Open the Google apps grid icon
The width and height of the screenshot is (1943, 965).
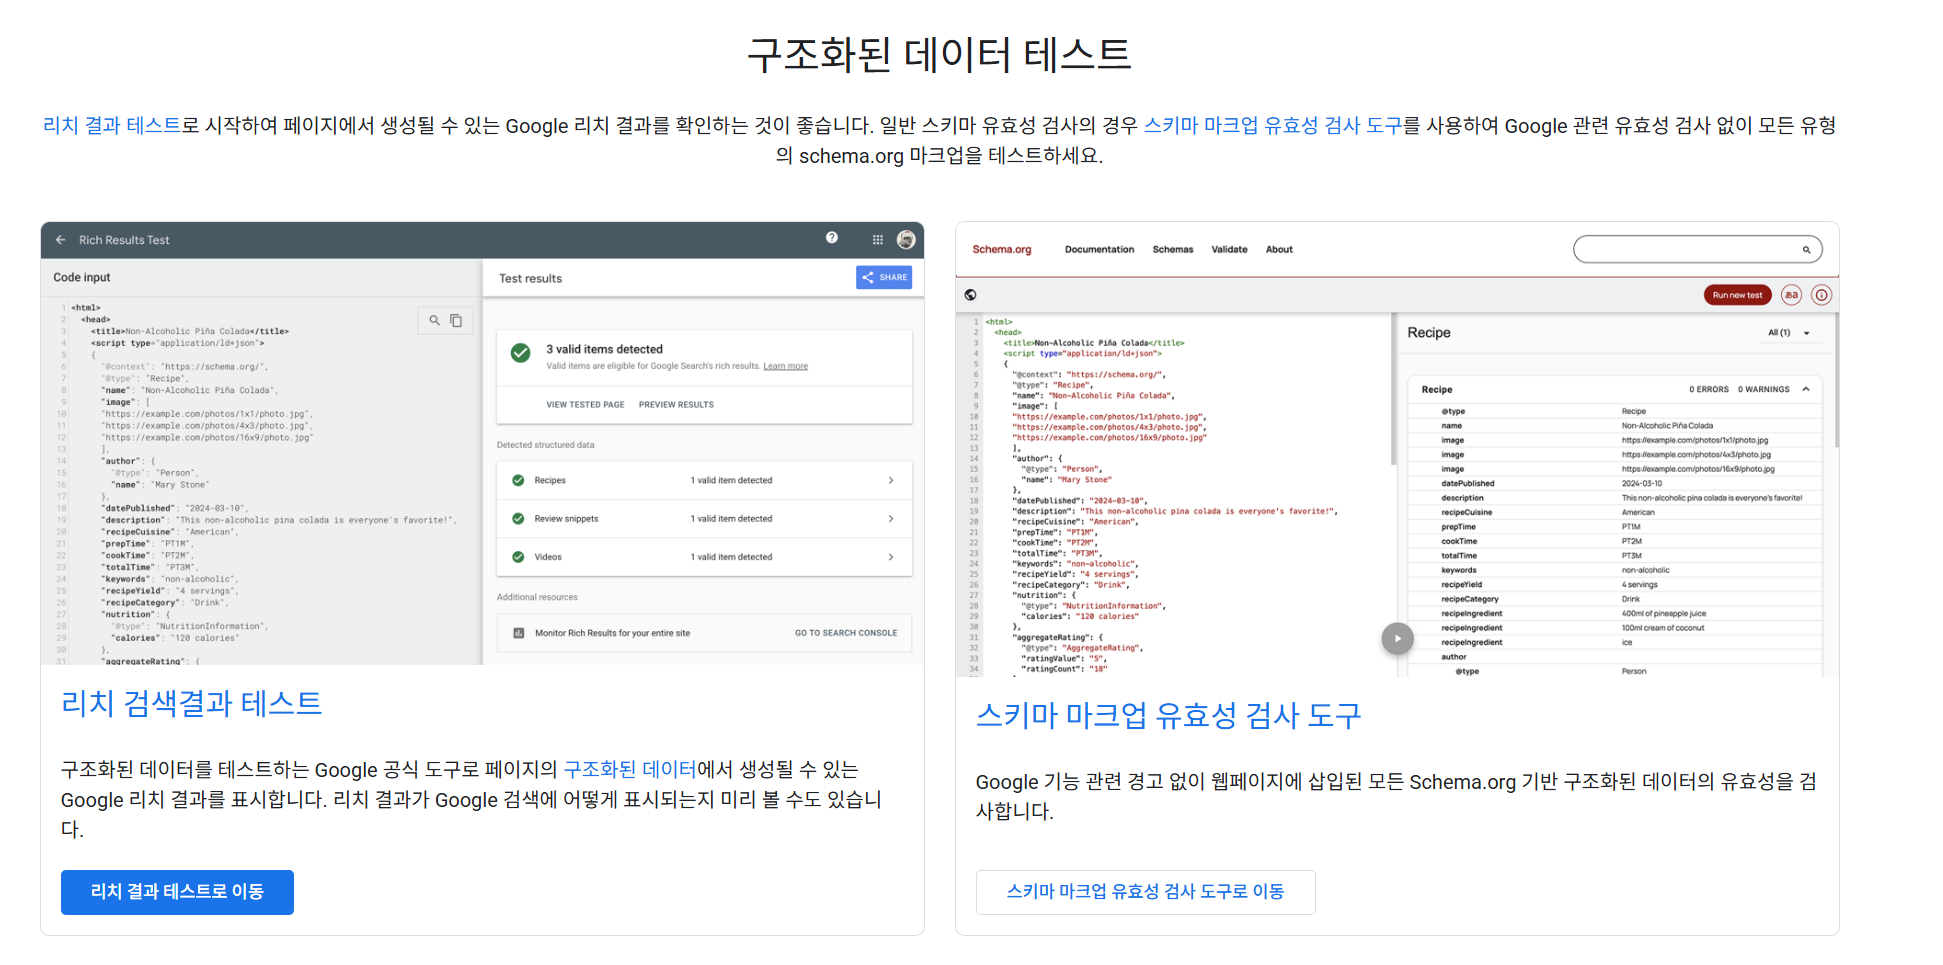pyautogui.click(x=878, y=240)
